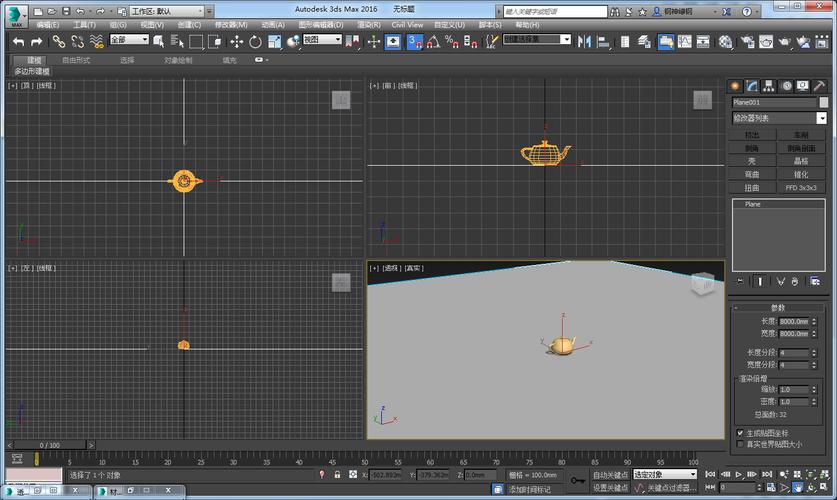The image size is (837, 500).
Task: Open the Utilities hammer panel icon
Action: click(819, 86)
